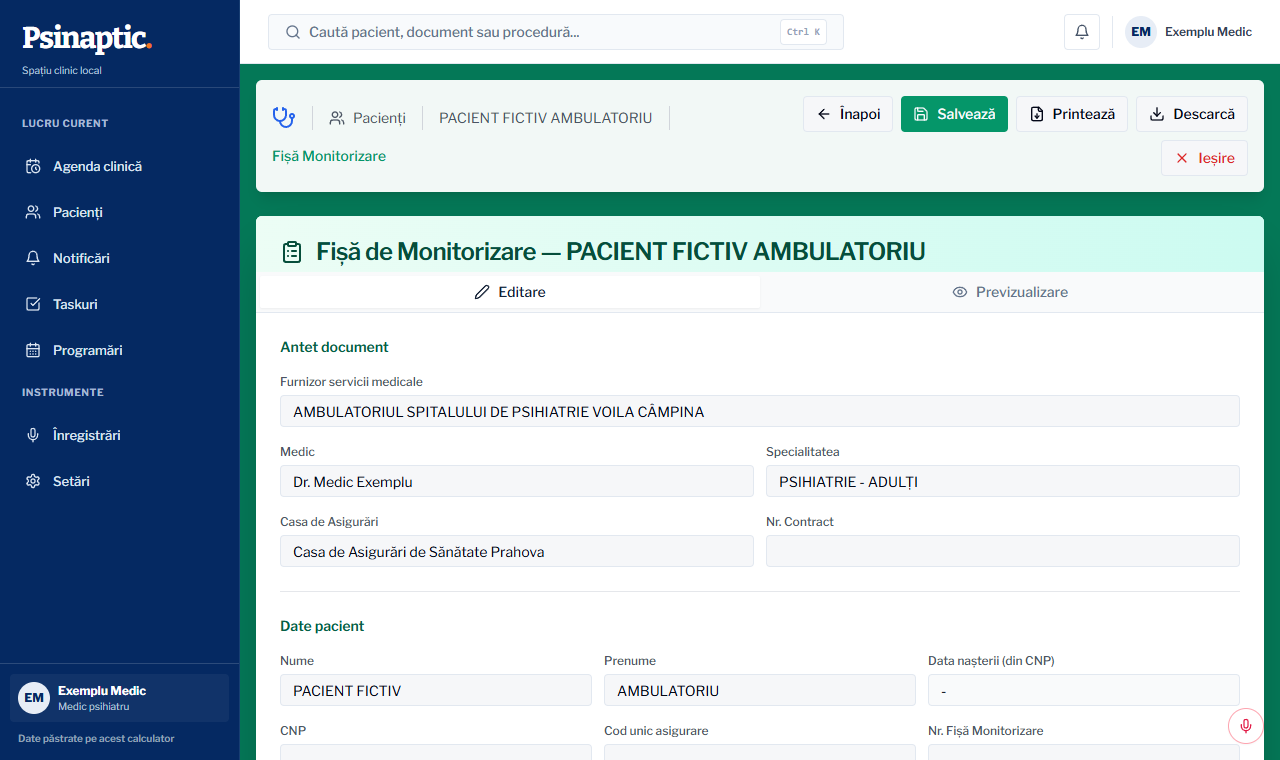This screenshot has height=760, width=1280.
Task: Click 'Spațiu clinic local' text
Action: (62, 70)
